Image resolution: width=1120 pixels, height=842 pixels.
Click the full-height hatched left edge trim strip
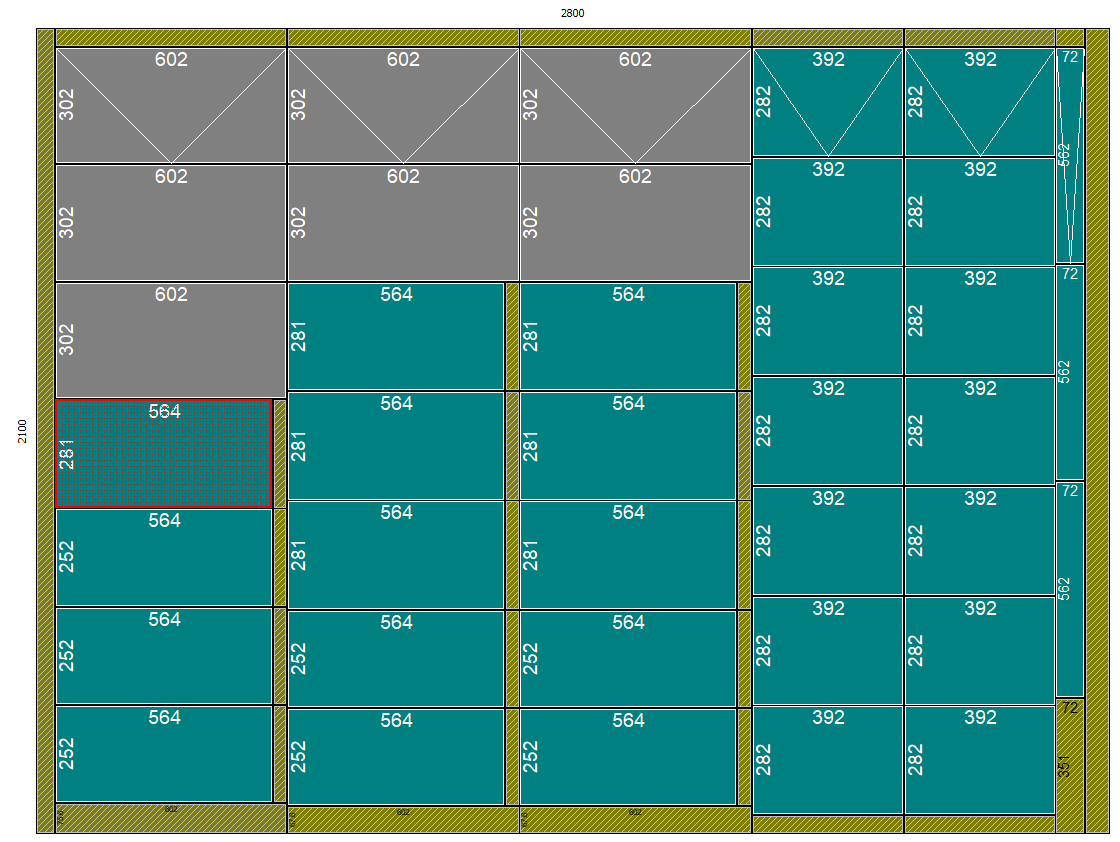(x=45, y=431)
